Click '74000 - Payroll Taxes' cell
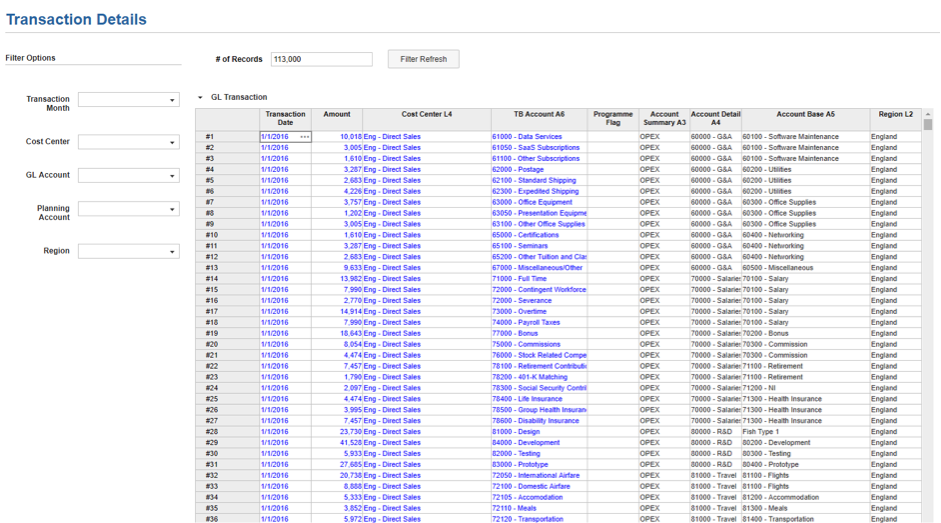This screenshot has height=523, width=941. click(539, 322)
